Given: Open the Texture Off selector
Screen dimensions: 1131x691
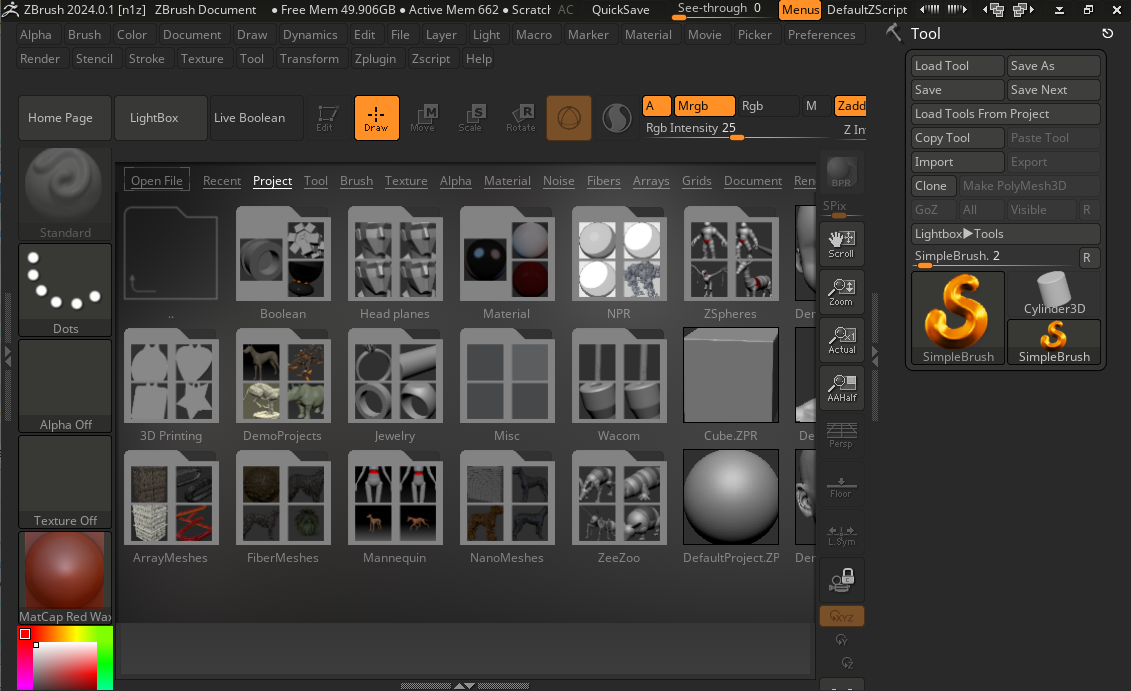Looking at the screenshot, I should [x=65, y=482].
